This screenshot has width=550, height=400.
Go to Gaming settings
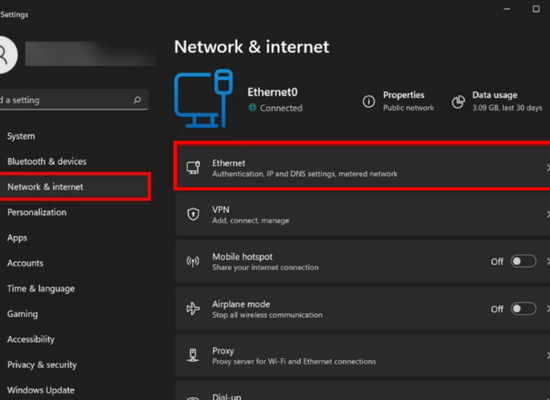[x=22, y=314]
